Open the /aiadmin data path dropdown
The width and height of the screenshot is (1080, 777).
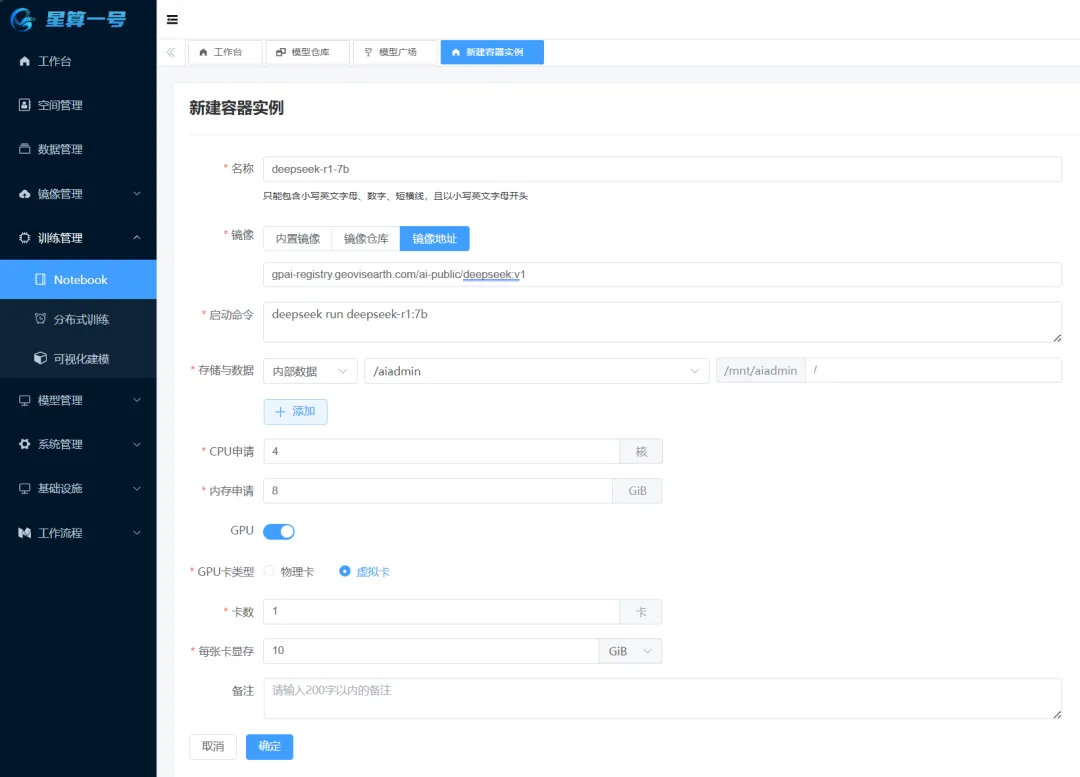click(536, 371)
